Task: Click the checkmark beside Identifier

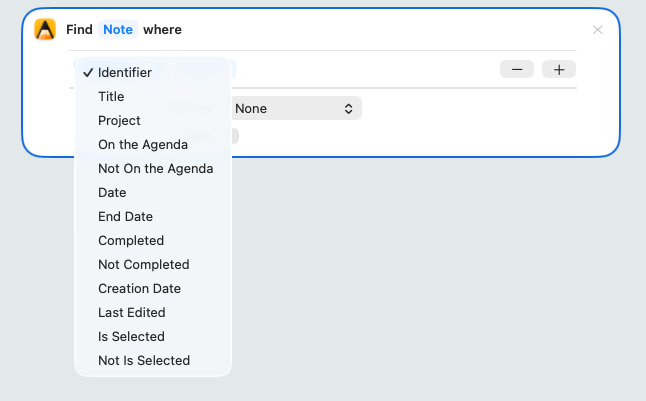Action: (88, 72)
